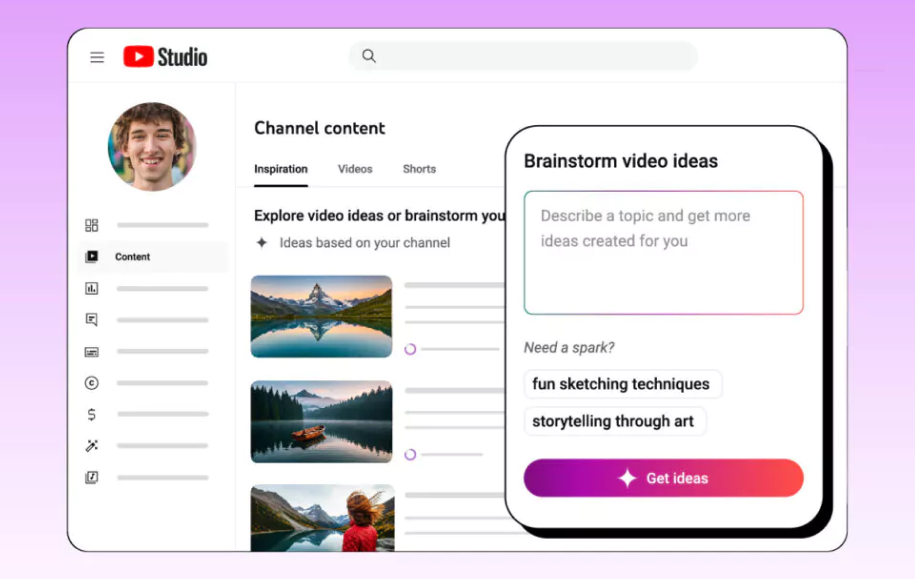Open the Customization magic wand icon
The image size is (915, 579).
click(x=92, y=446)
